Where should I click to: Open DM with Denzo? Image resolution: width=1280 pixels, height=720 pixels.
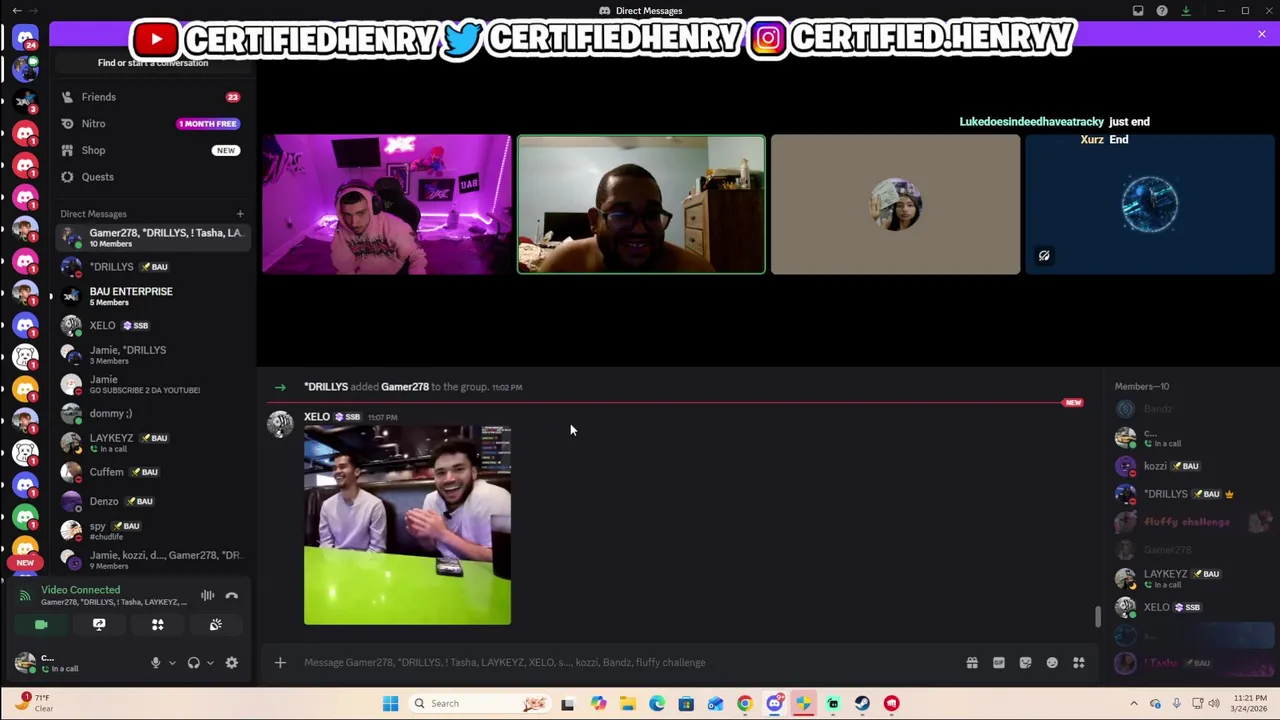pos(152,501)
